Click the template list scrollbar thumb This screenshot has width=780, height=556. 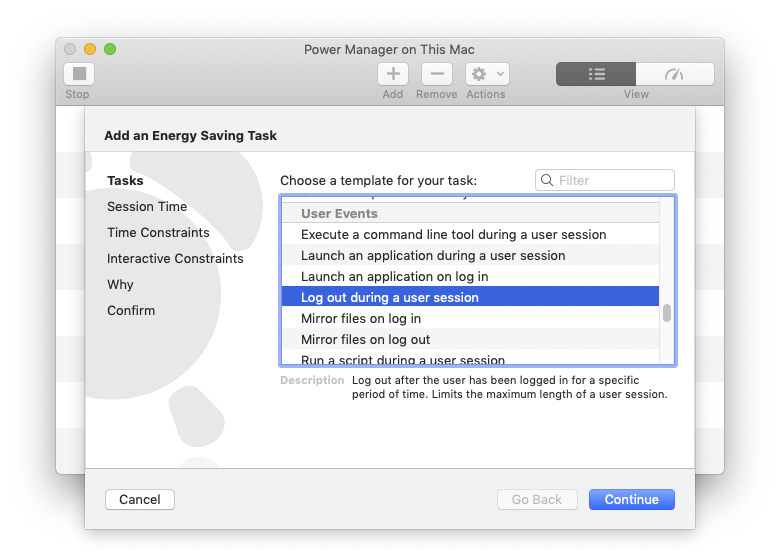[x=667, y=313]
